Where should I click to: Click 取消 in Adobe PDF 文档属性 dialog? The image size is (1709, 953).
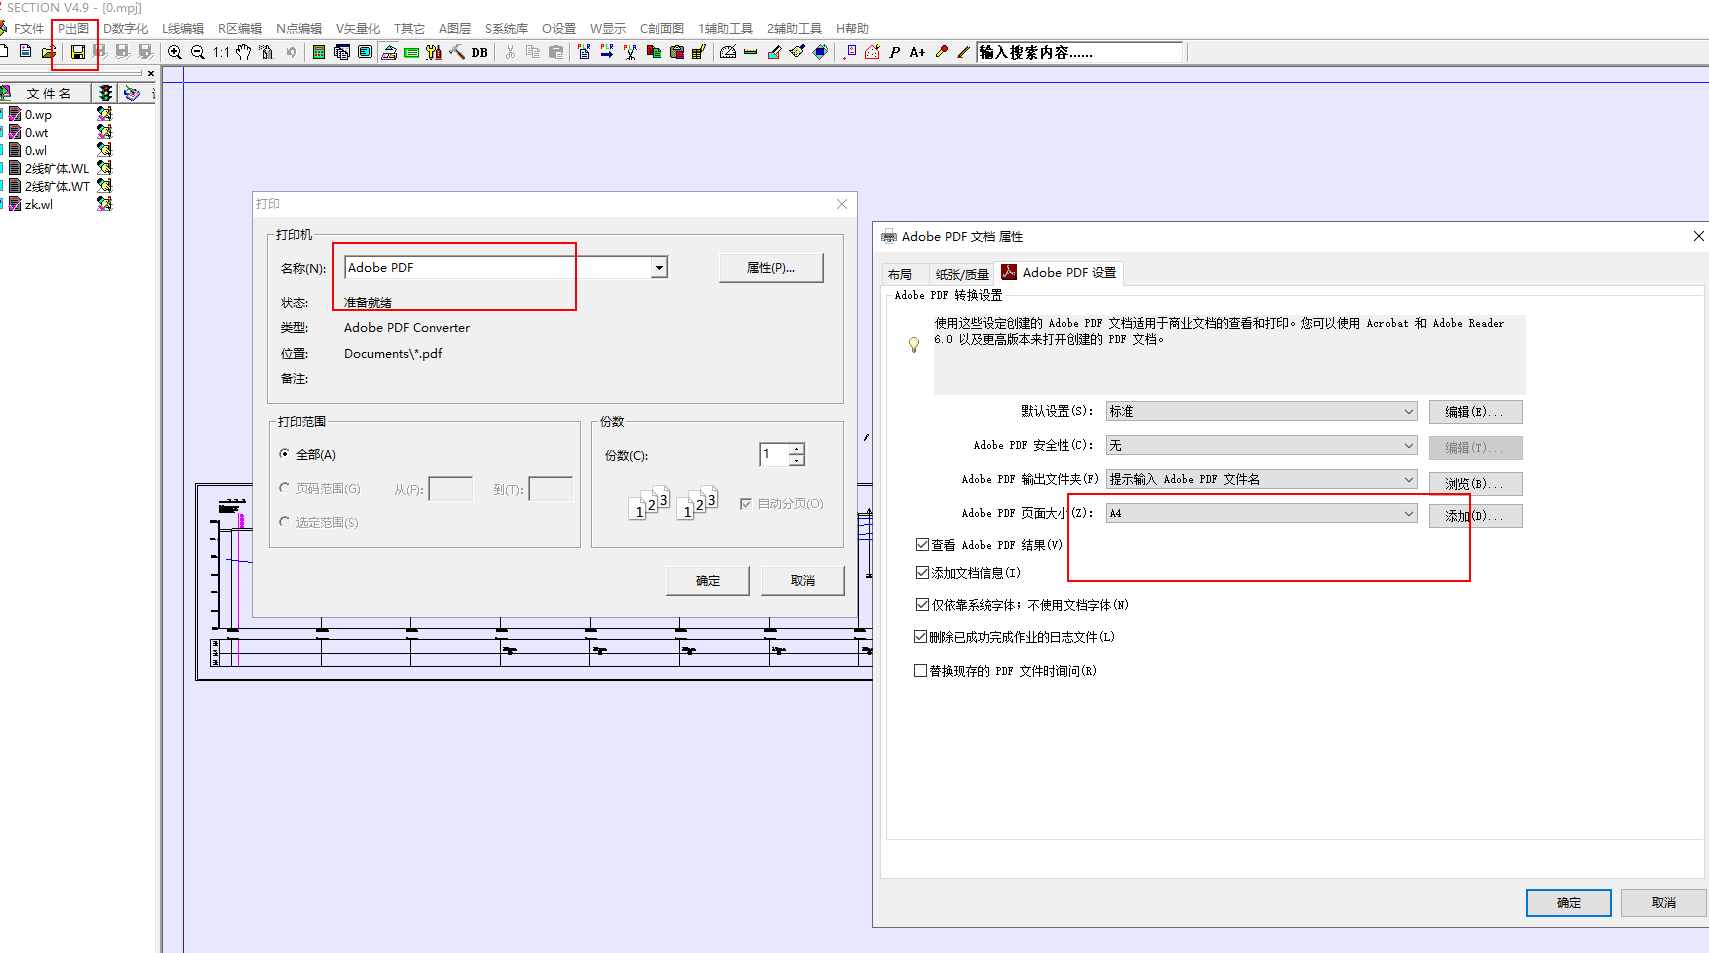pos(1664,903)
